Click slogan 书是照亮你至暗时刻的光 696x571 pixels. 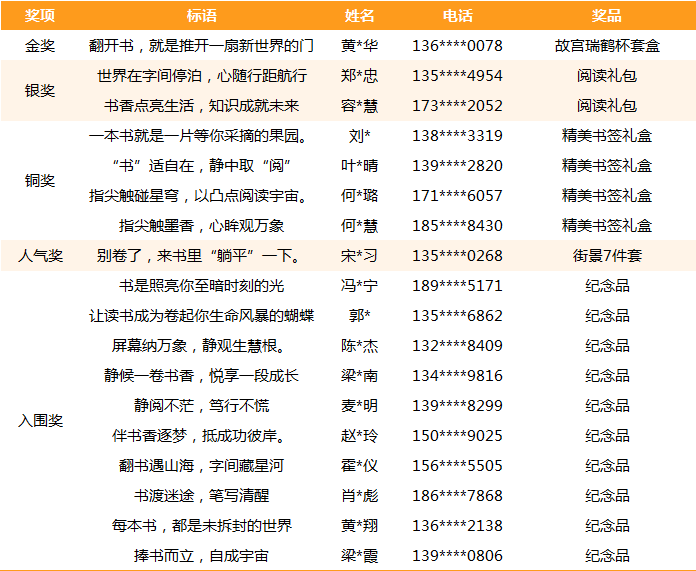tap(202, 286)
